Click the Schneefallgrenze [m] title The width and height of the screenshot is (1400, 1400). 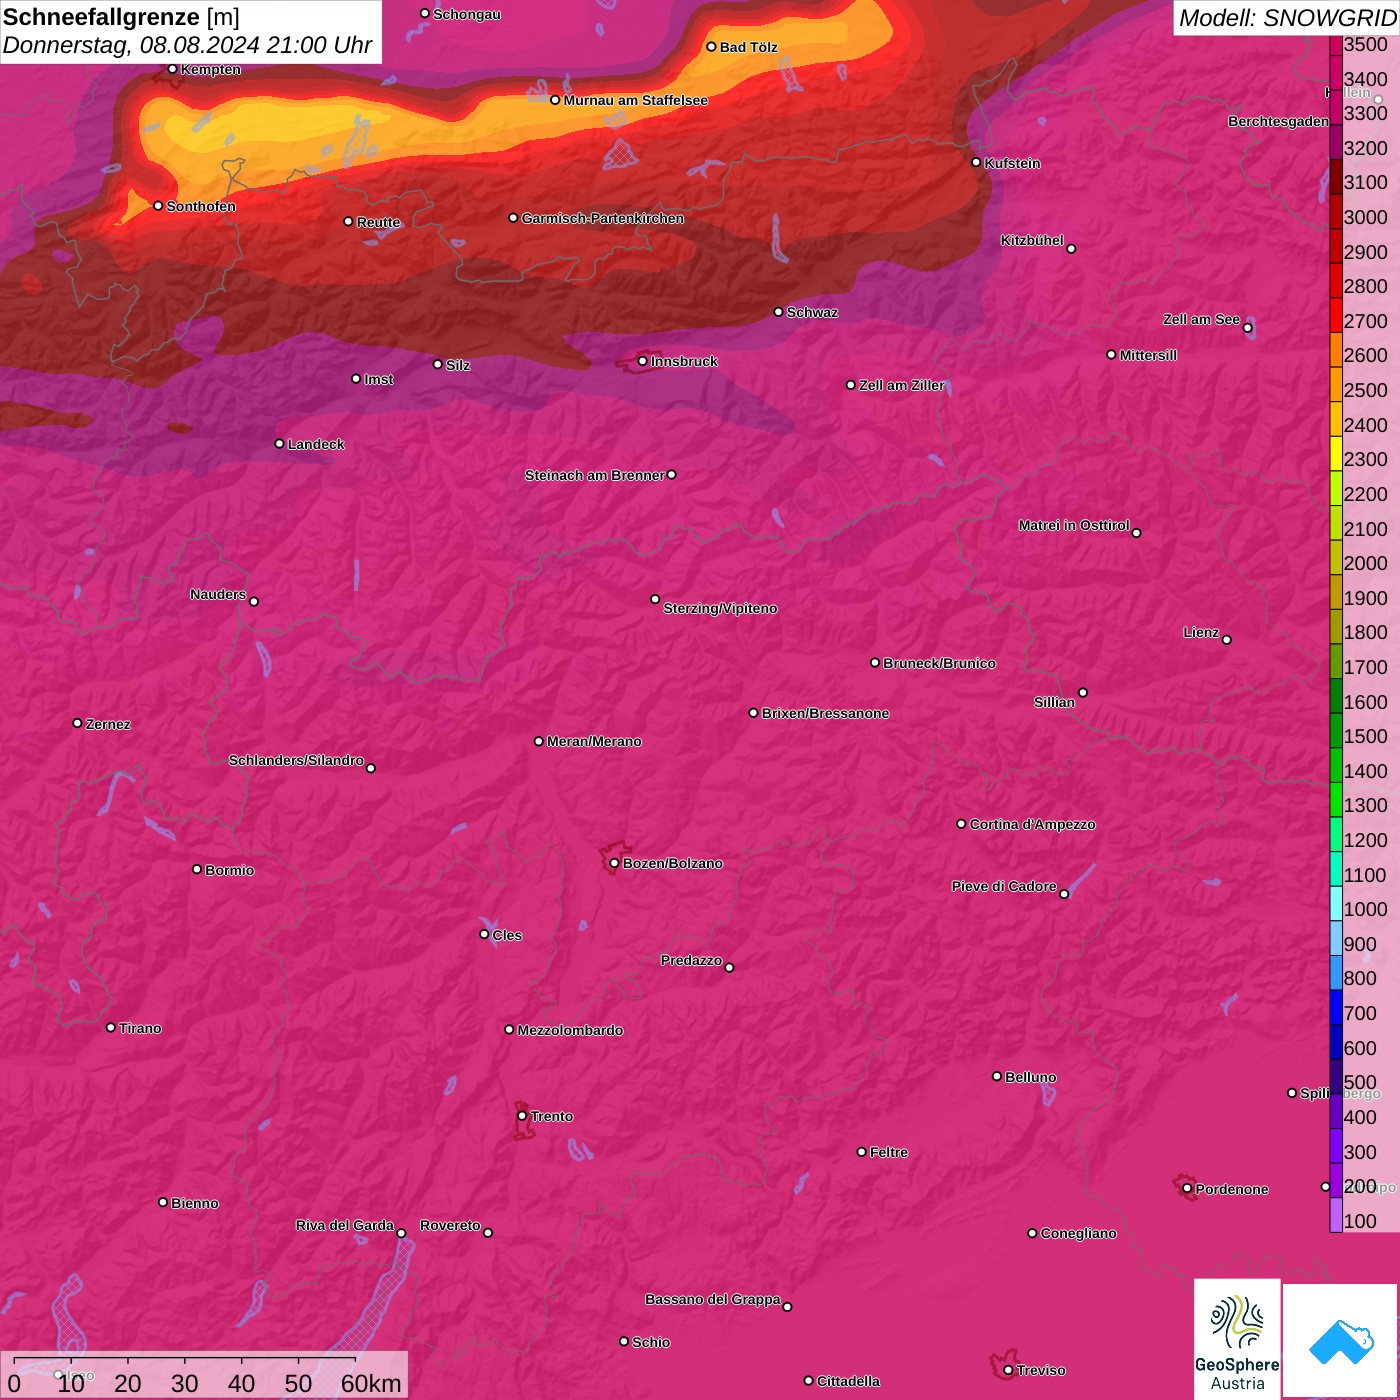(121, 17)
